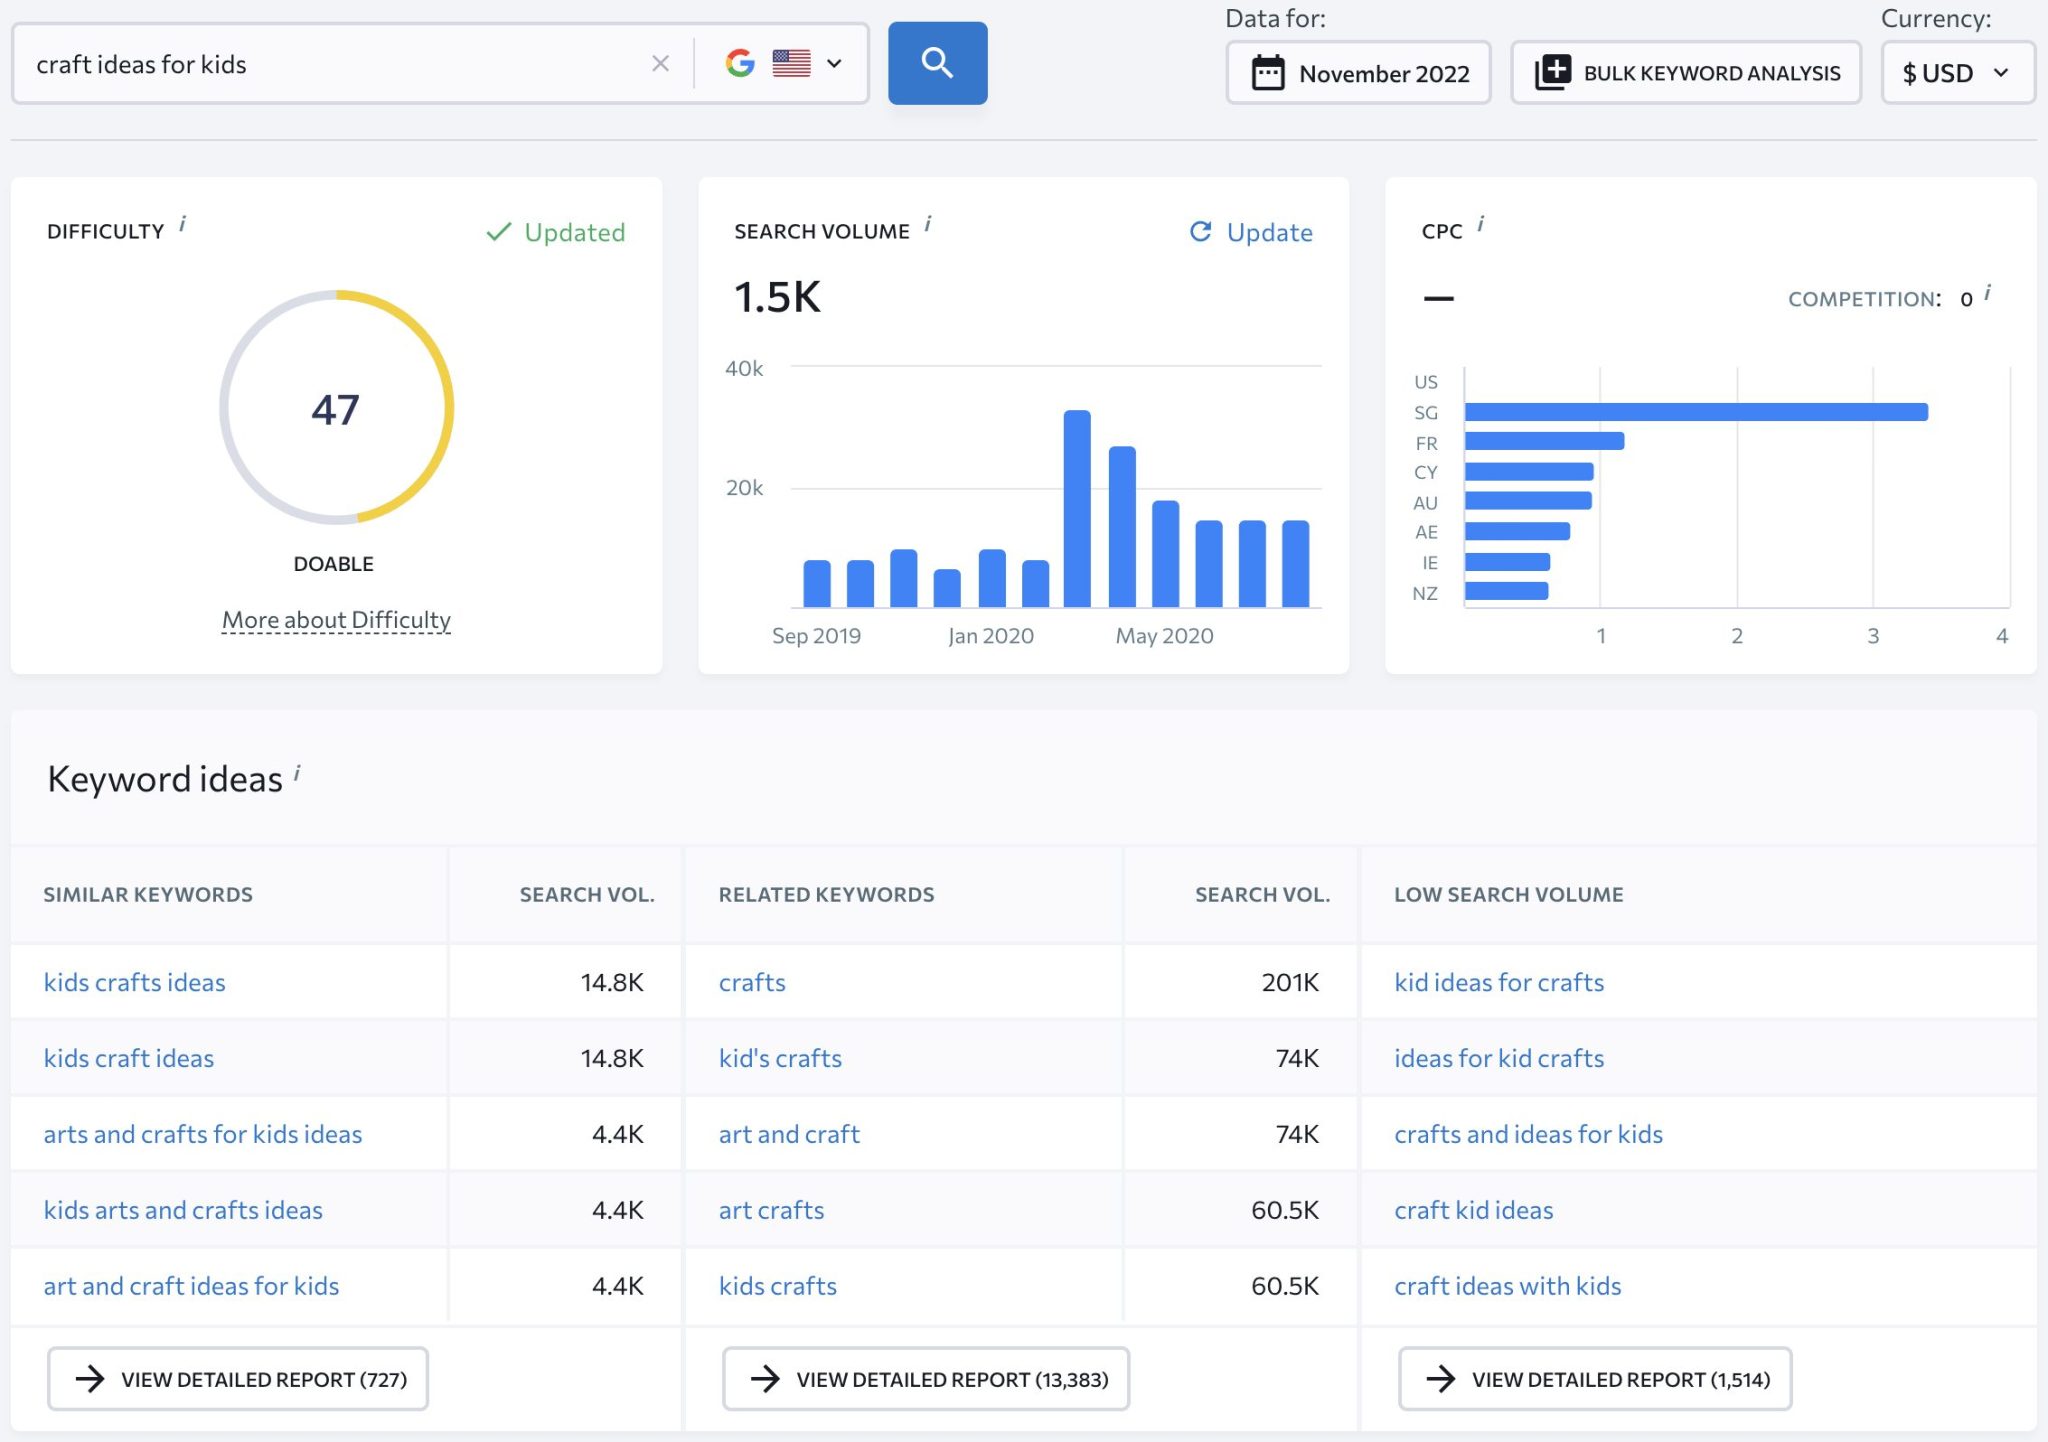The image size is (2048, 1442).
Task: Clear the keyword with the X icon
Action: coord(660,63)
